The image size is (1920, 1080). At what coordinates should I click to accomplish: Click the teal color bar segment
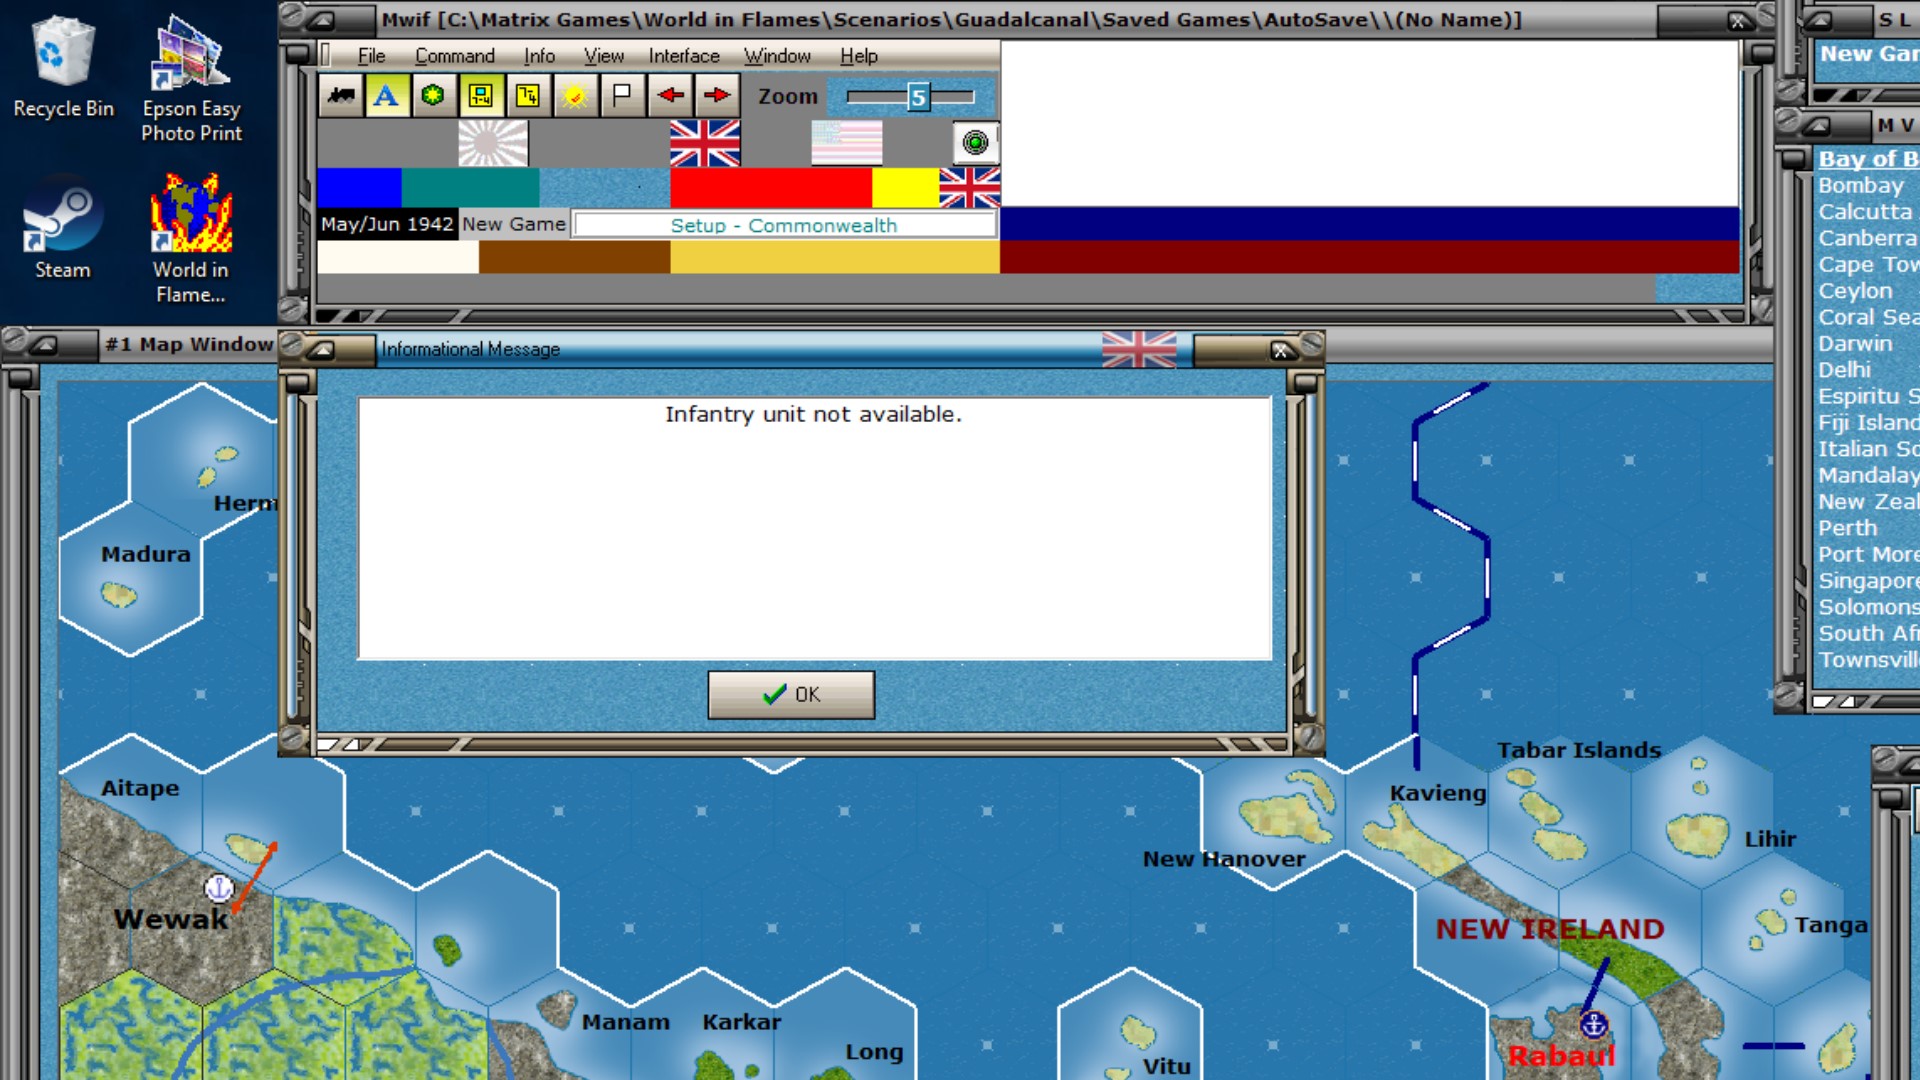(470, 187)
